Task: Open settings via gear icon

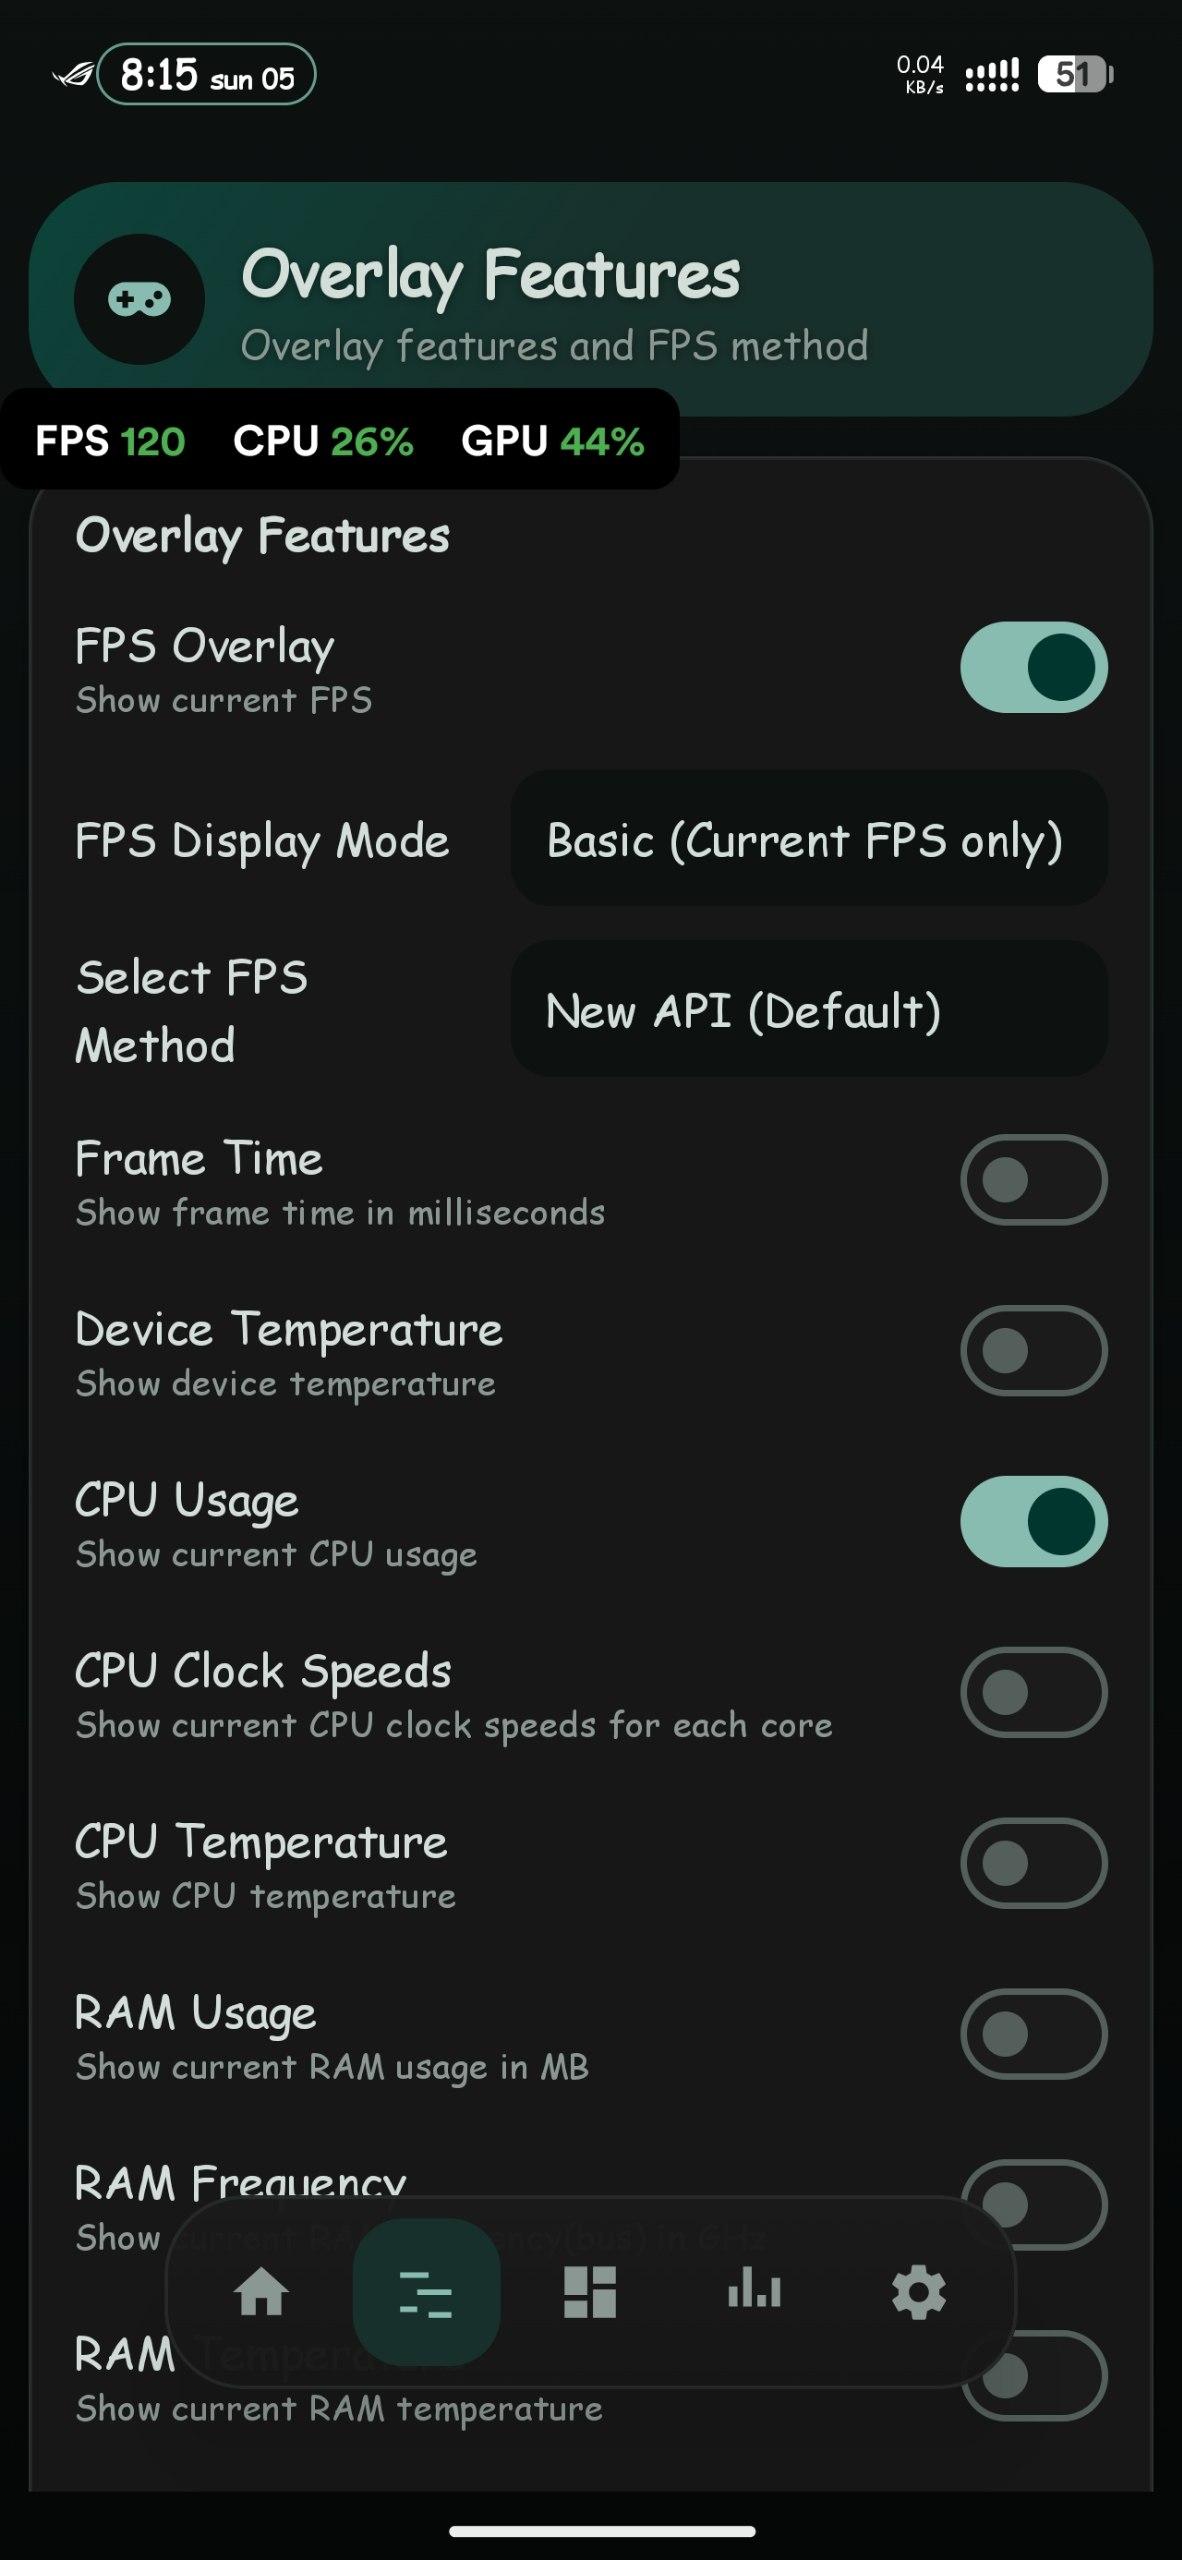Action: (918, 2292)
